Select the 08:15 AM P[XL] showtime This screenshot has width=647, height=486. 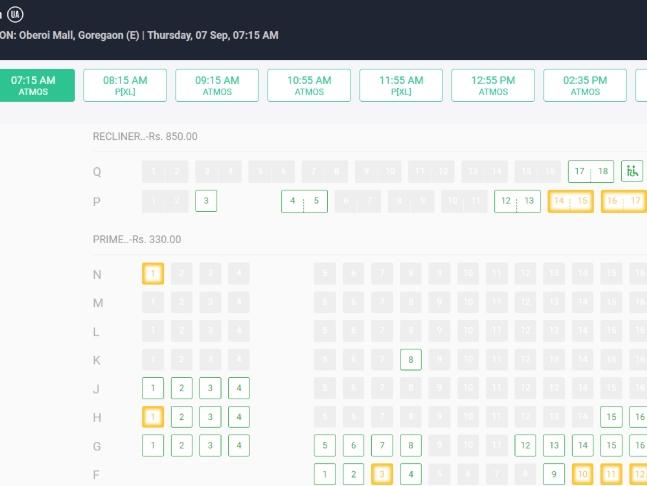[x=125, y=85]
